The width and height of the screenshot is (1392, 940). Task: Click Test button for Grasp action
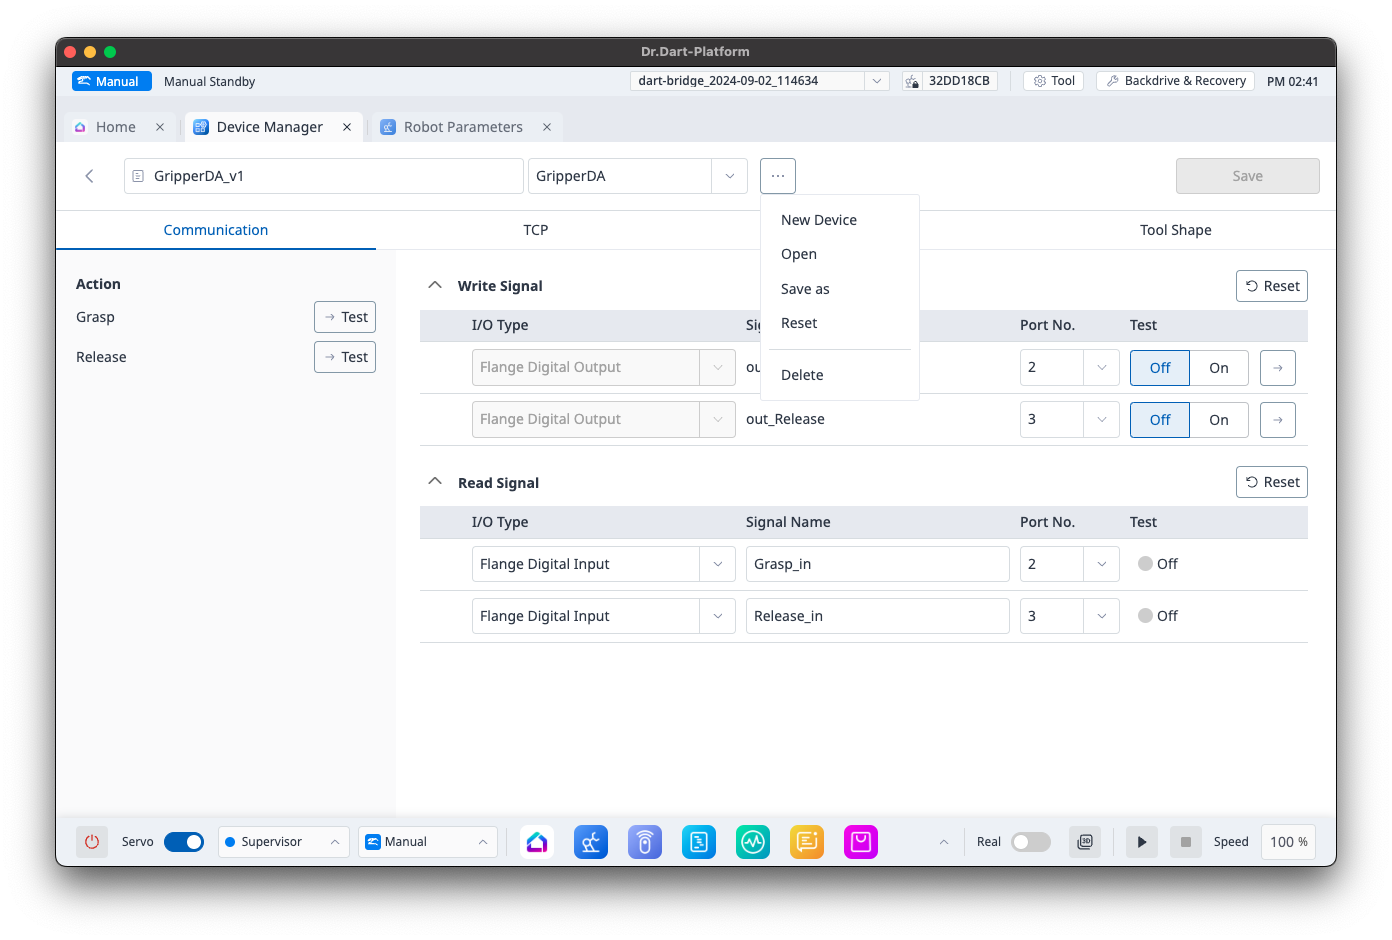click(x=345, y=317)
